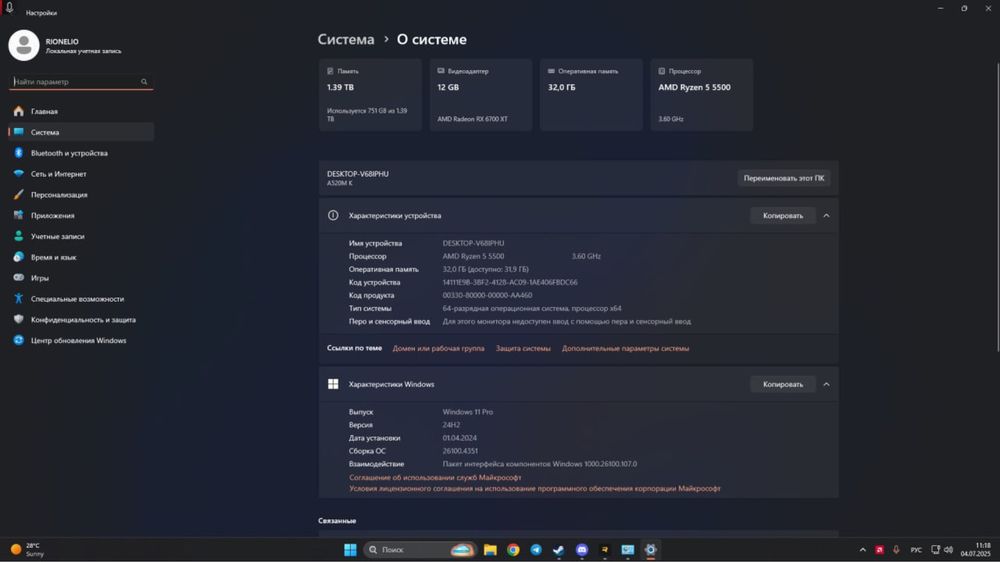Open the monitor-style app taskbar icon
This screenshot has height=562, width=1000.
pyautogui.click(x=628, y=550)
